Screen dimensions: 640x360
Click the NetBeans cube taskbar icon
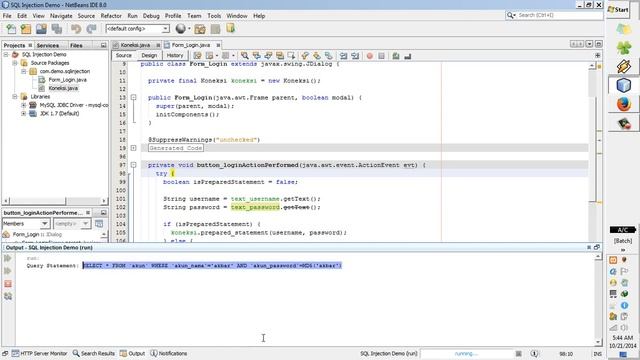click(x=623, y=85)
